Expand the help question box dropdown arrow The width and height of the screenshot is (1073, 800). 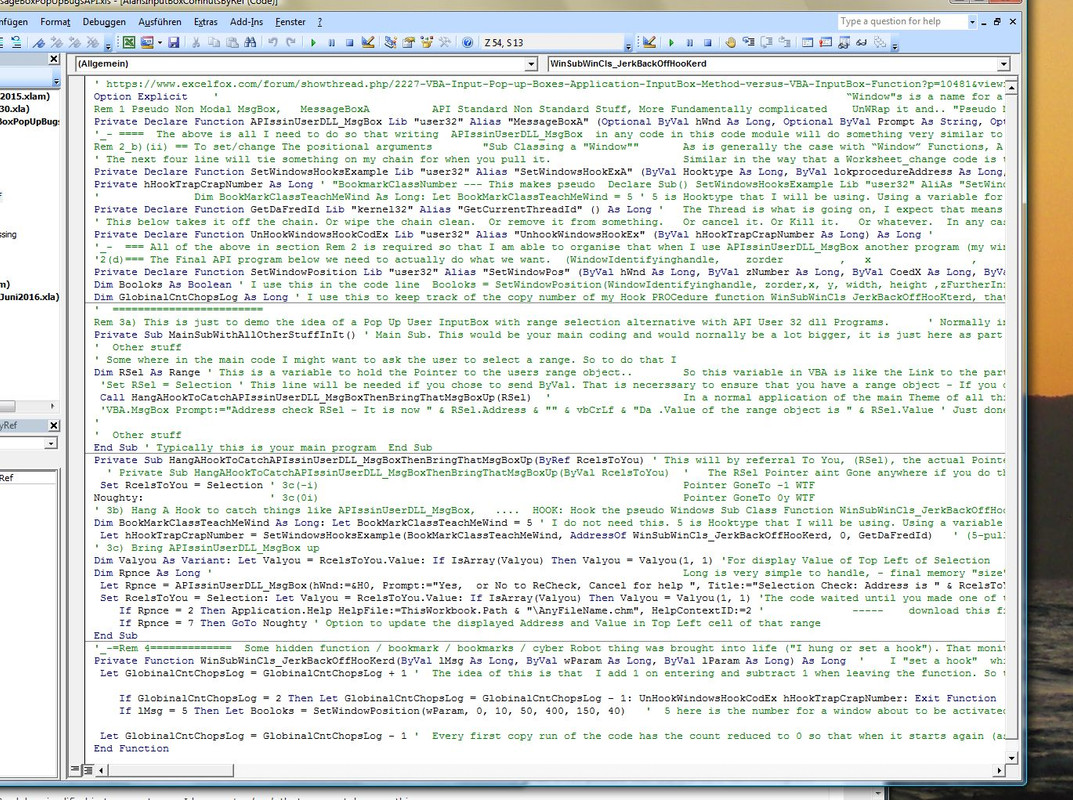pyautogui.click(x=972, y=22)
